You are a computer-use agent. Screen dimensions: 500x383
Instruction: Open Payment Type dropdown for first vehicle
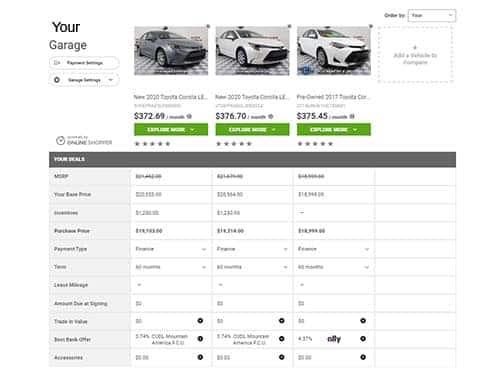coord(171,249)
